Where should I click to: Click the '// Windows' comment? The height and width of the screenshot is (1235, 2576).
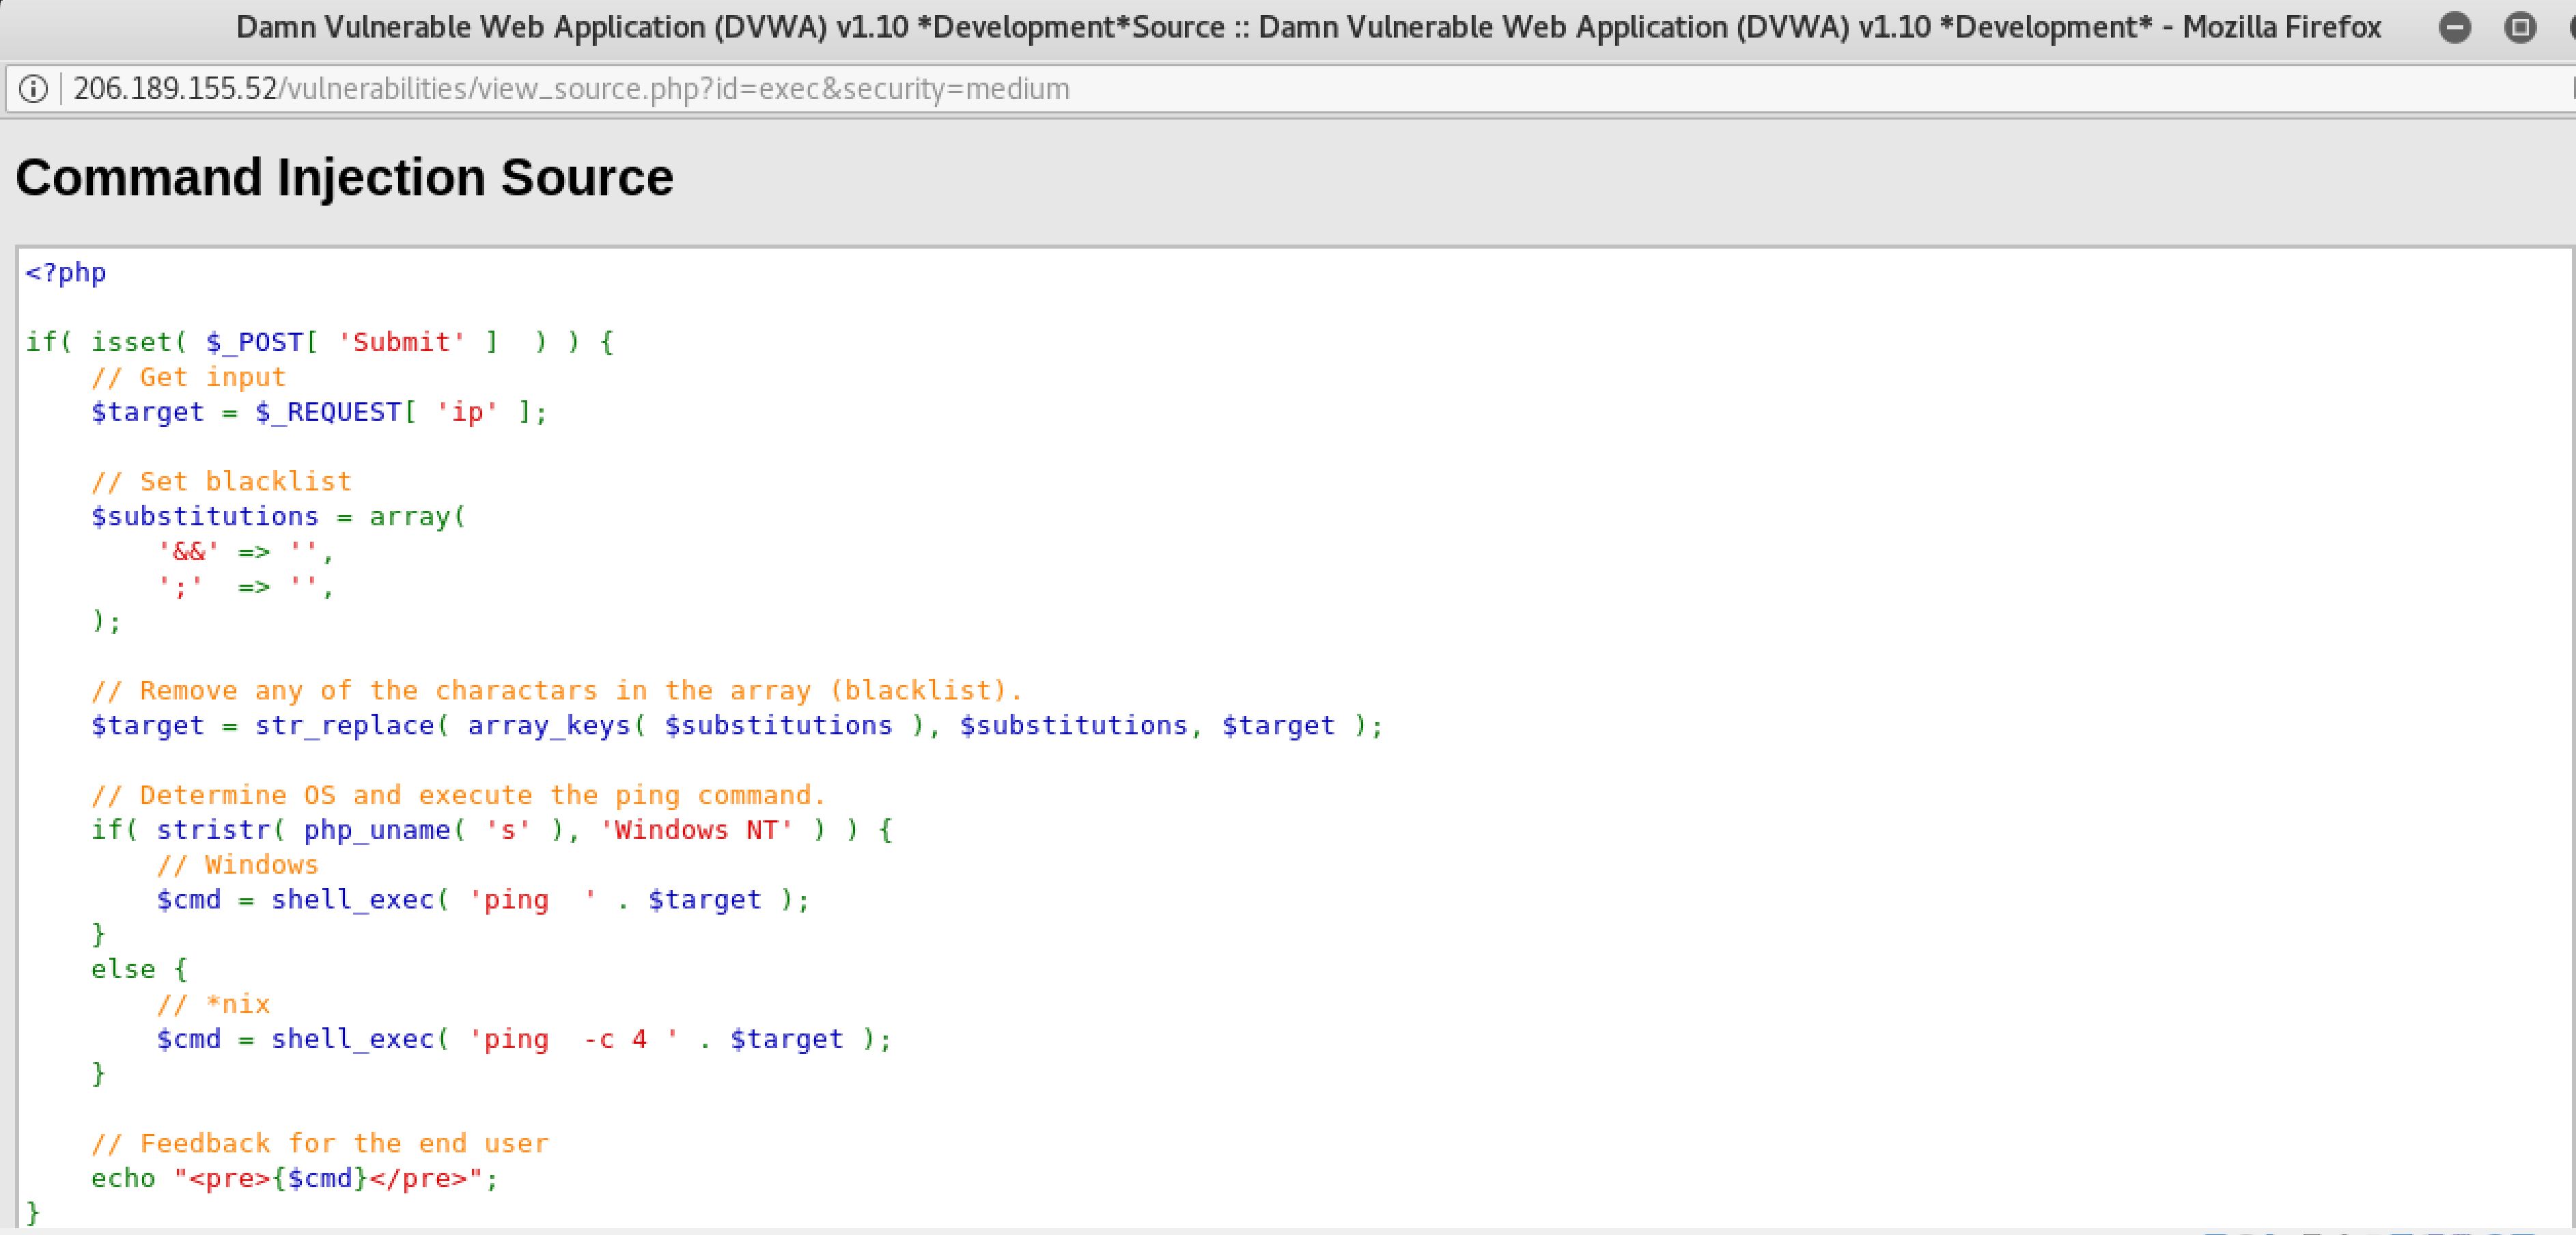click(x=237, y=865)
